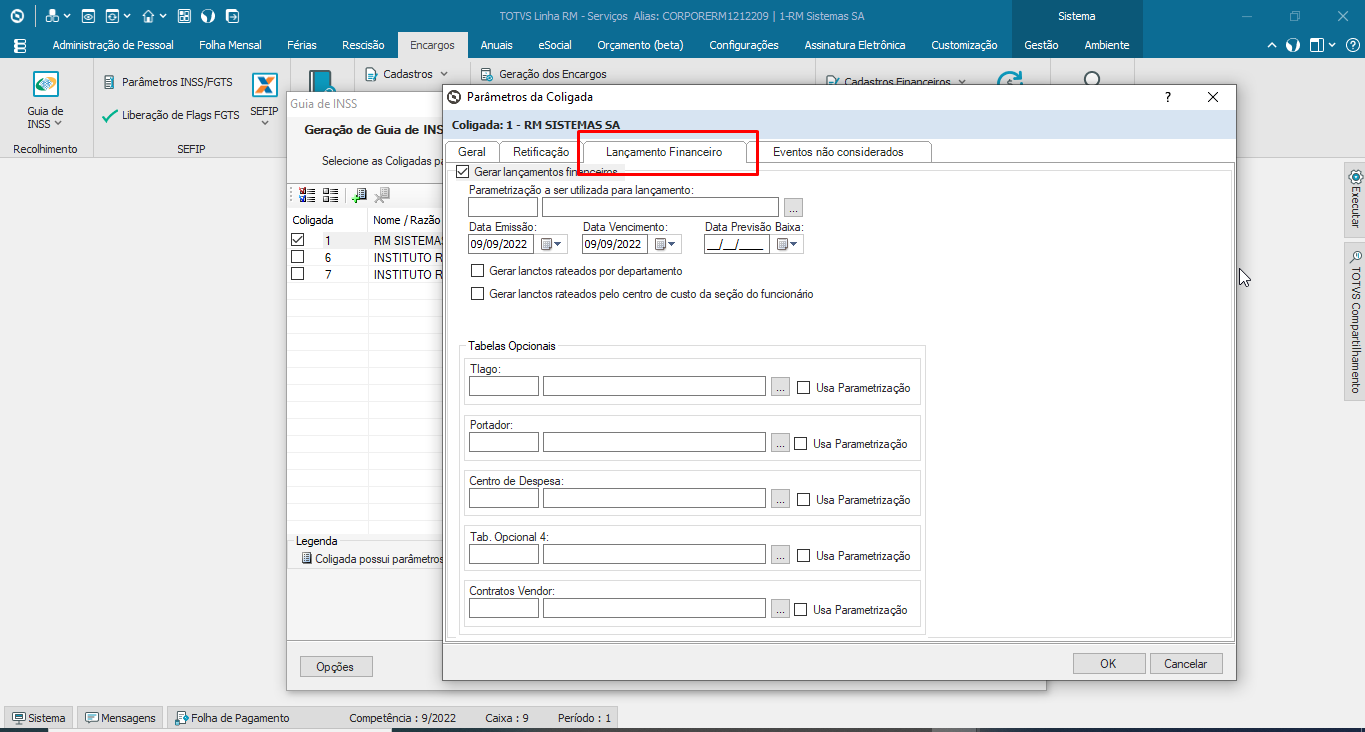The image size is (1365, 732).
Task: Expand the network icon dropdown arrow
Action: 67,17
